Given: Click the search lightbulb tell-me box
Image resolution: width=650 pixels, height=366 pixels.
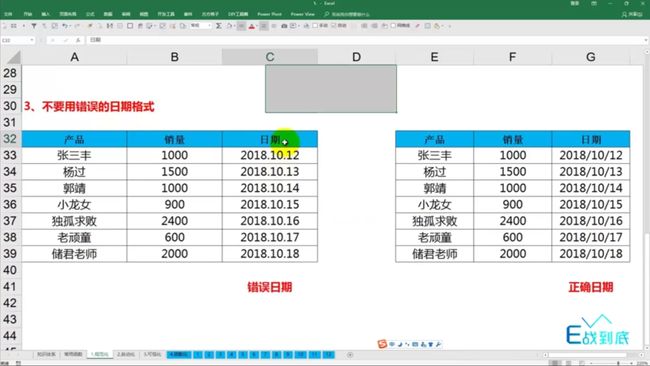Looking at the screenshot, I should 347,14.
